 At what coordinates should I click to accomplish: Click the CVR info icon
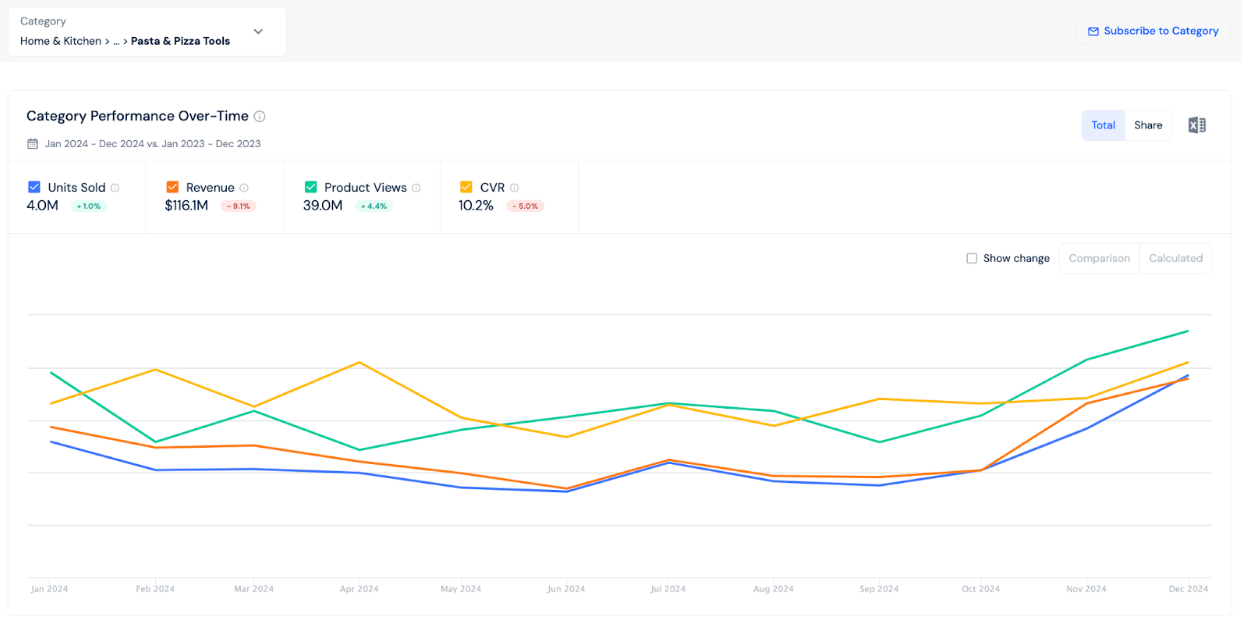pos(513,187)
